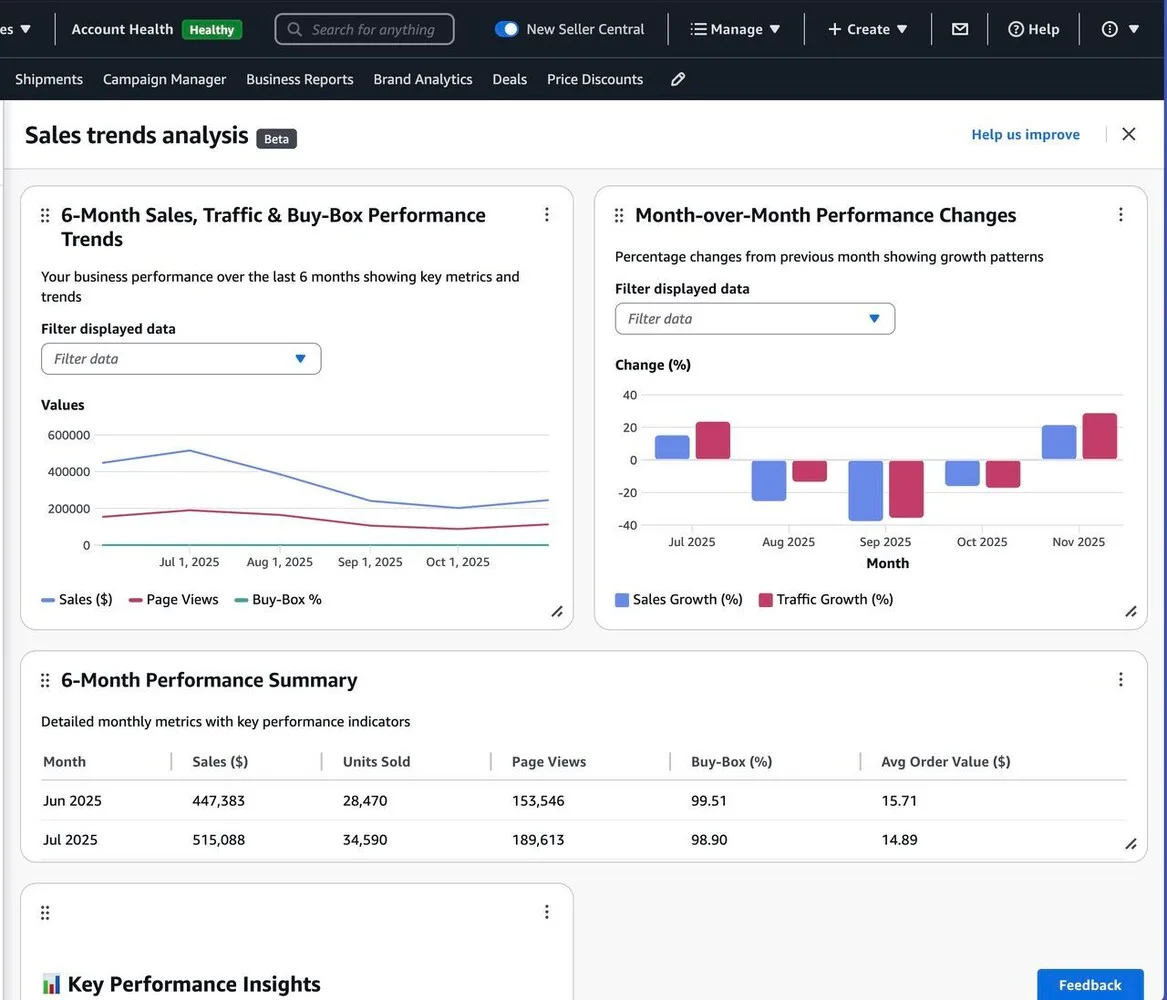Click the Aug 2025 Traffic Growth bar
This screenshot has width=1167, height=1000.
[x=809, y=471]
